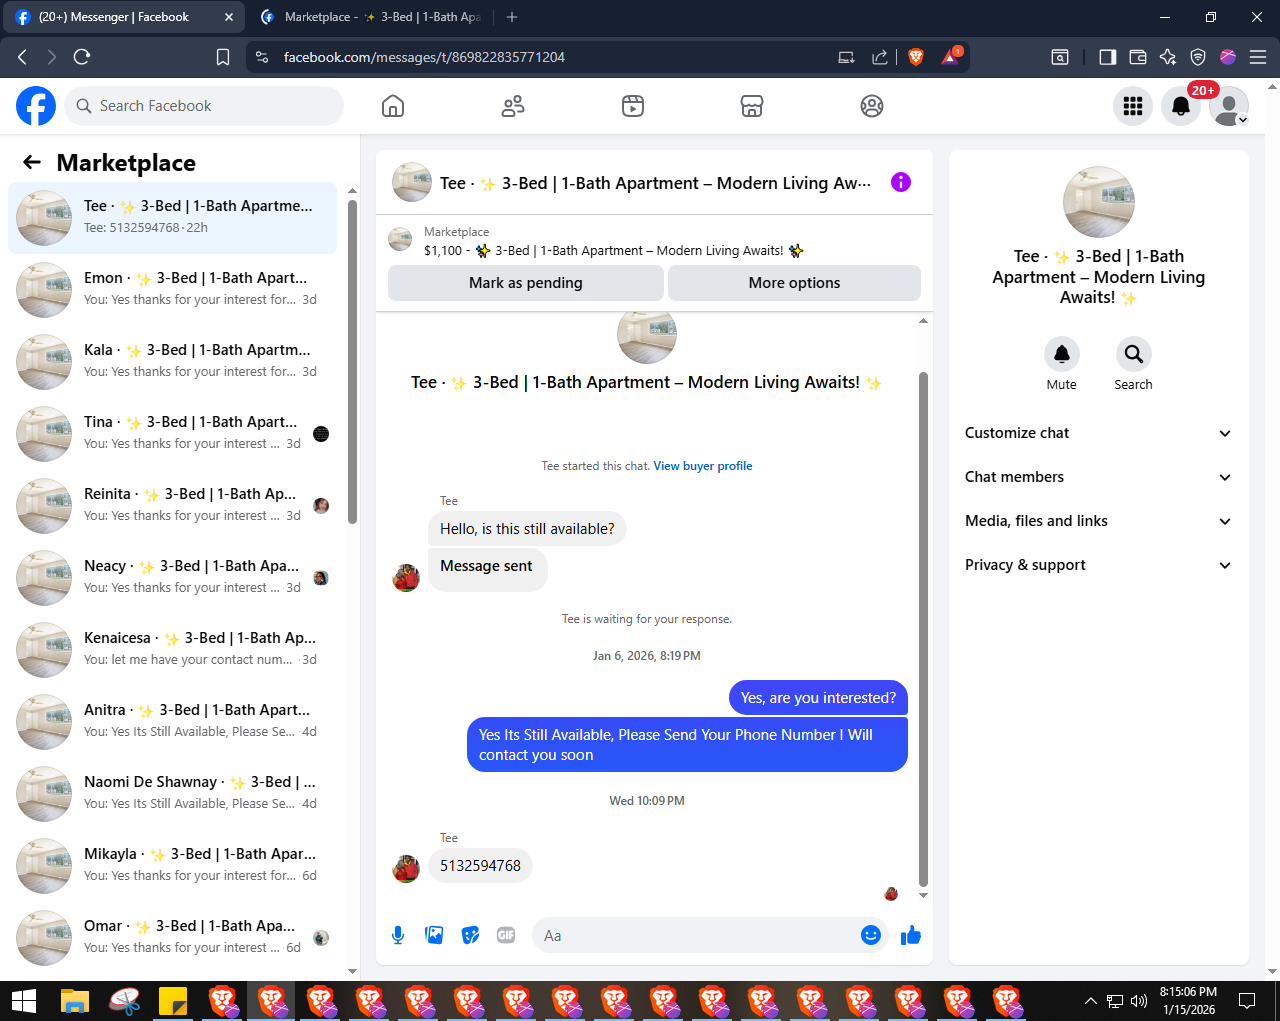This screenshot has width=1280, height=1021.
Task: Open Kenaicesa's conversation in the list
Action: pos(172,650)
